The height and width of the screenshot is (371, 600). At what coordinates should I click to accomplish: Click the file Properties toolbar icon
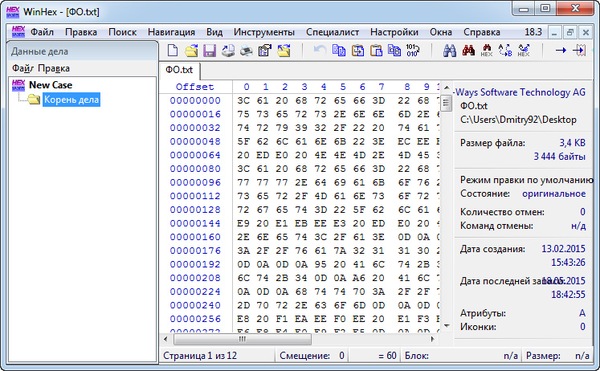coord(264,50)
